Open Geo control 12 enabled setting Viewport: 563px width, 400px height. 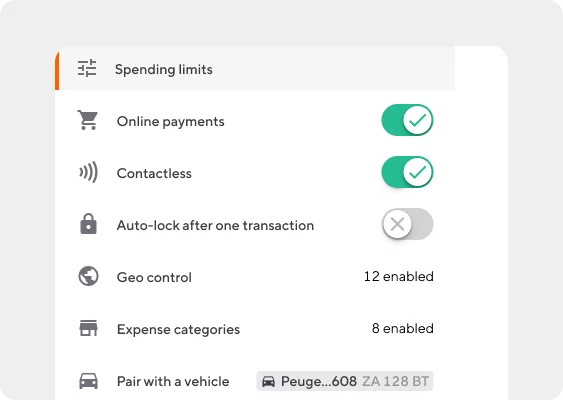[x=399, y=276]
